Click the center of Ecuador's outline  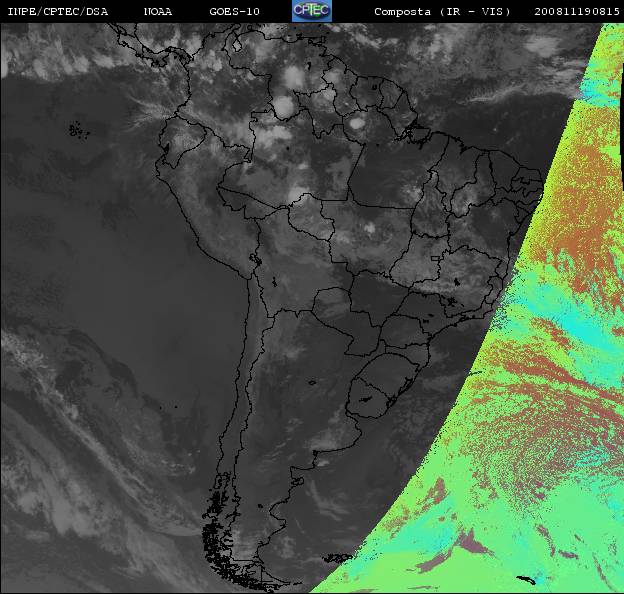(x=180, y=140)
